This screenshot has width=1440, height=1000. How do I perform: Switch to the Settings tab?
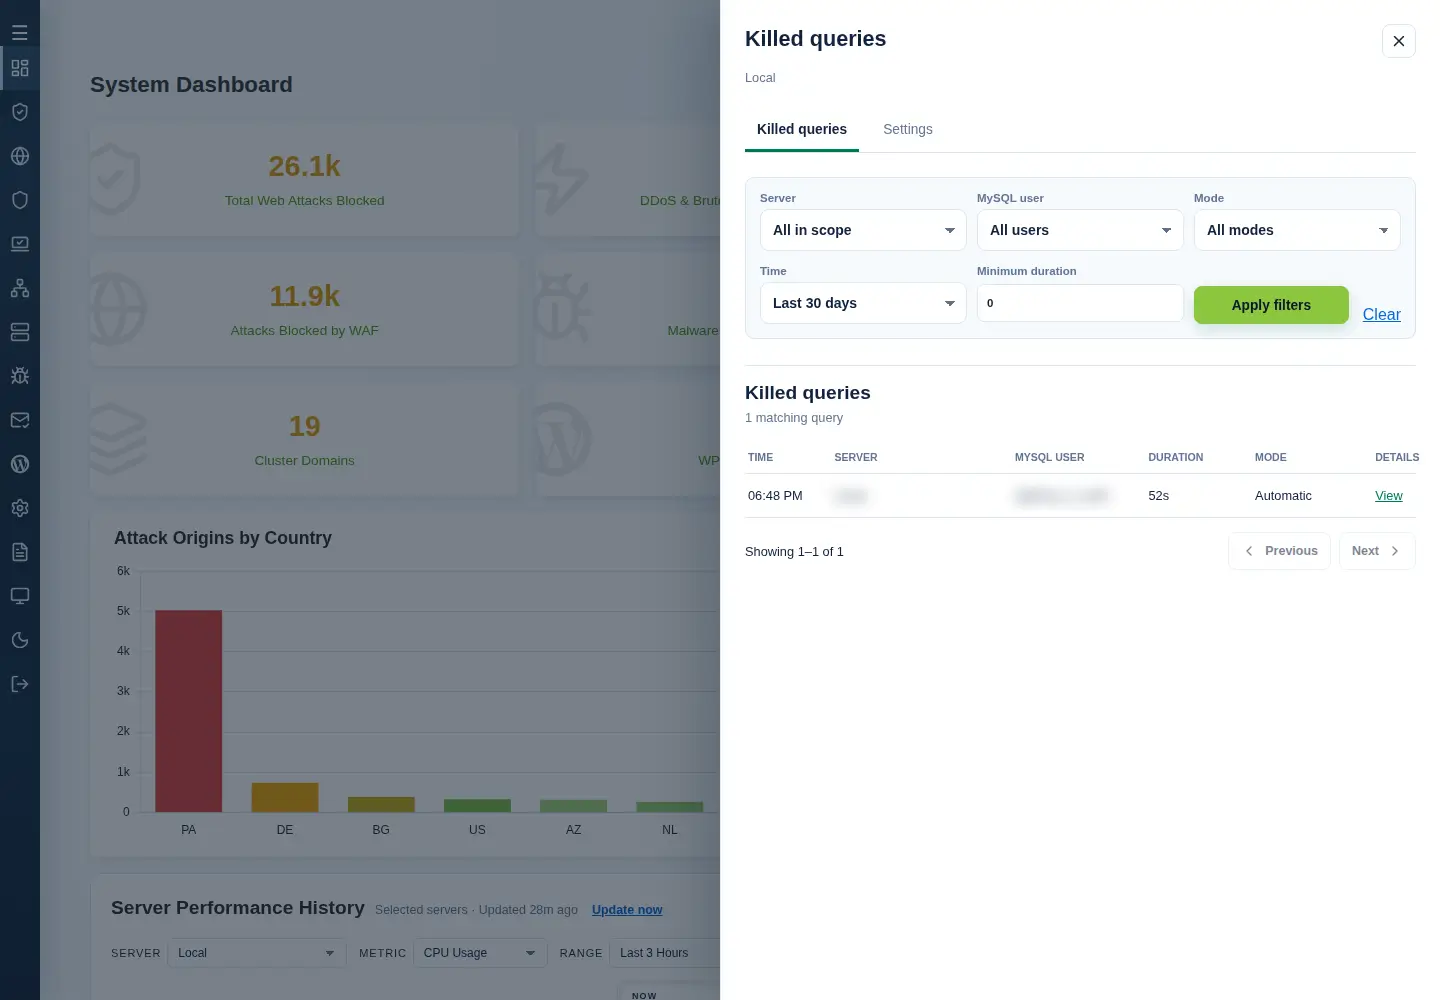[907, 129]
